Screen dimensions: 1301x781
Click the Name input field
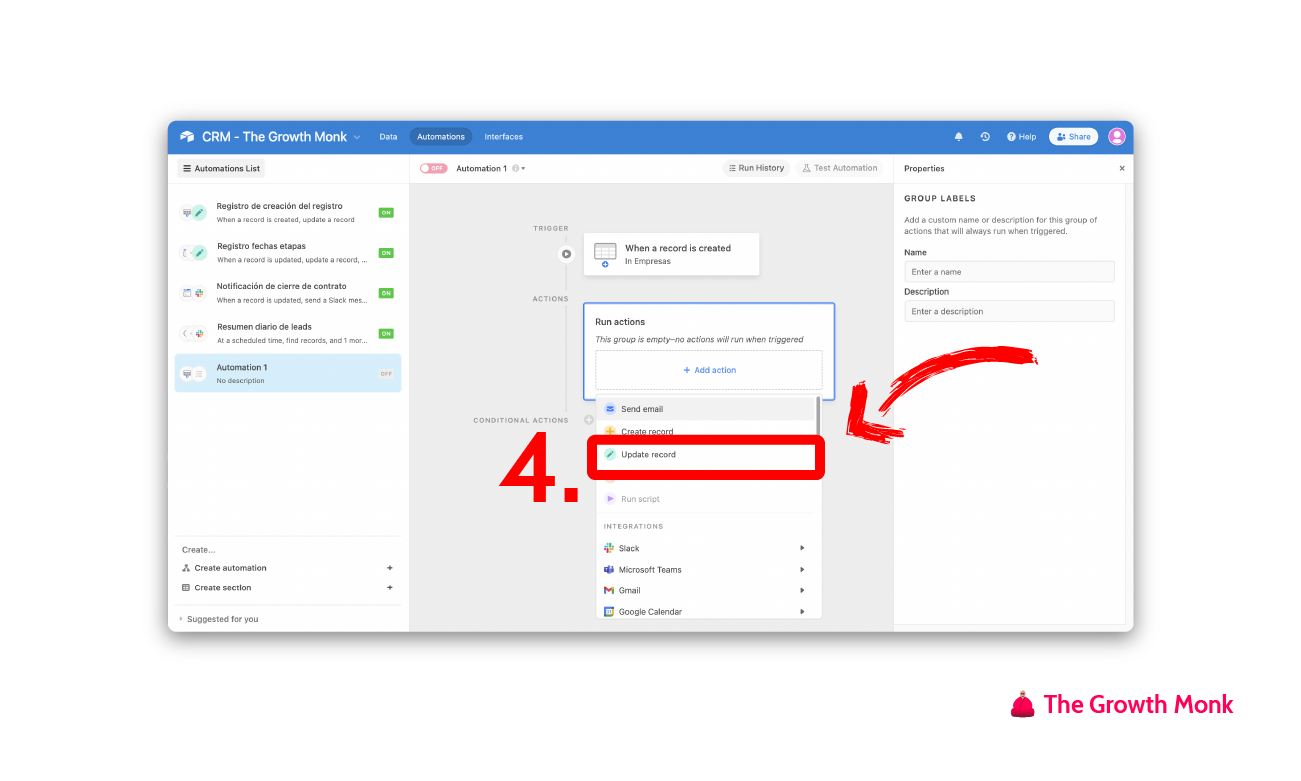pyautogui.click(x=1009, y=272)
